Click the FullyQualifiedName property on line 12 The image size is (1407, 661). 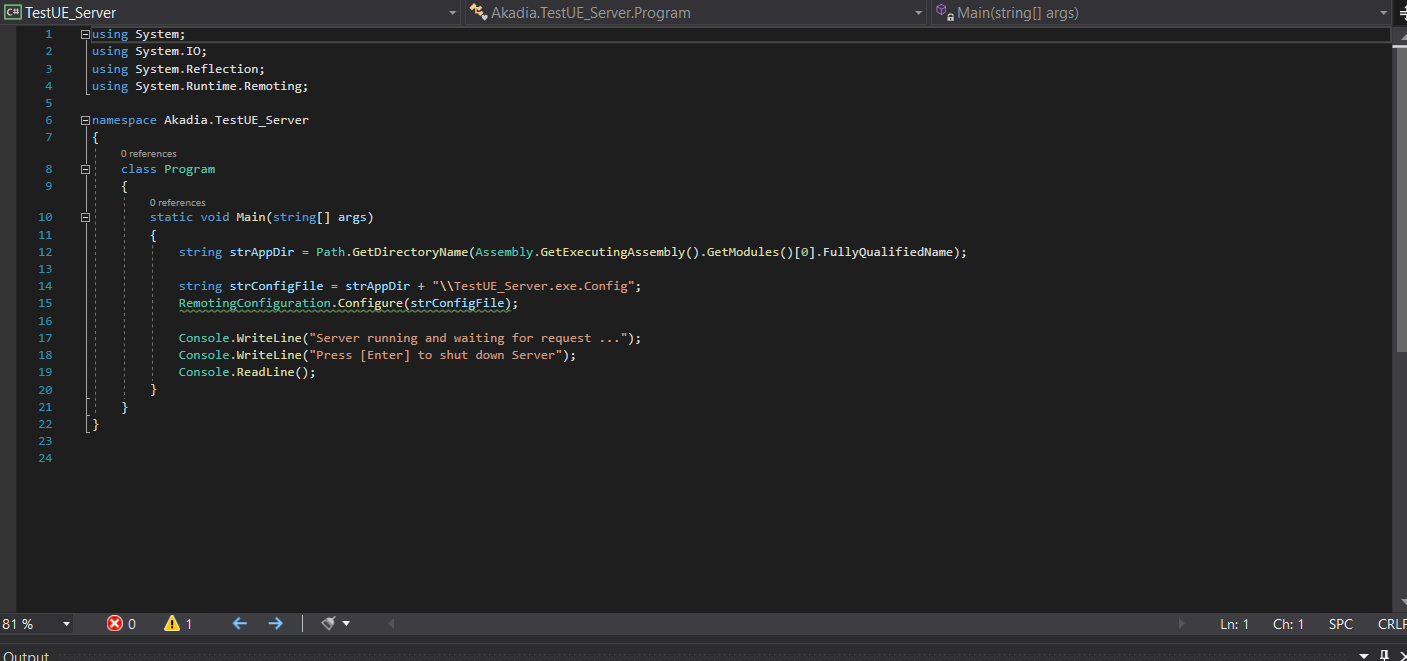click(x=888, y=252)
